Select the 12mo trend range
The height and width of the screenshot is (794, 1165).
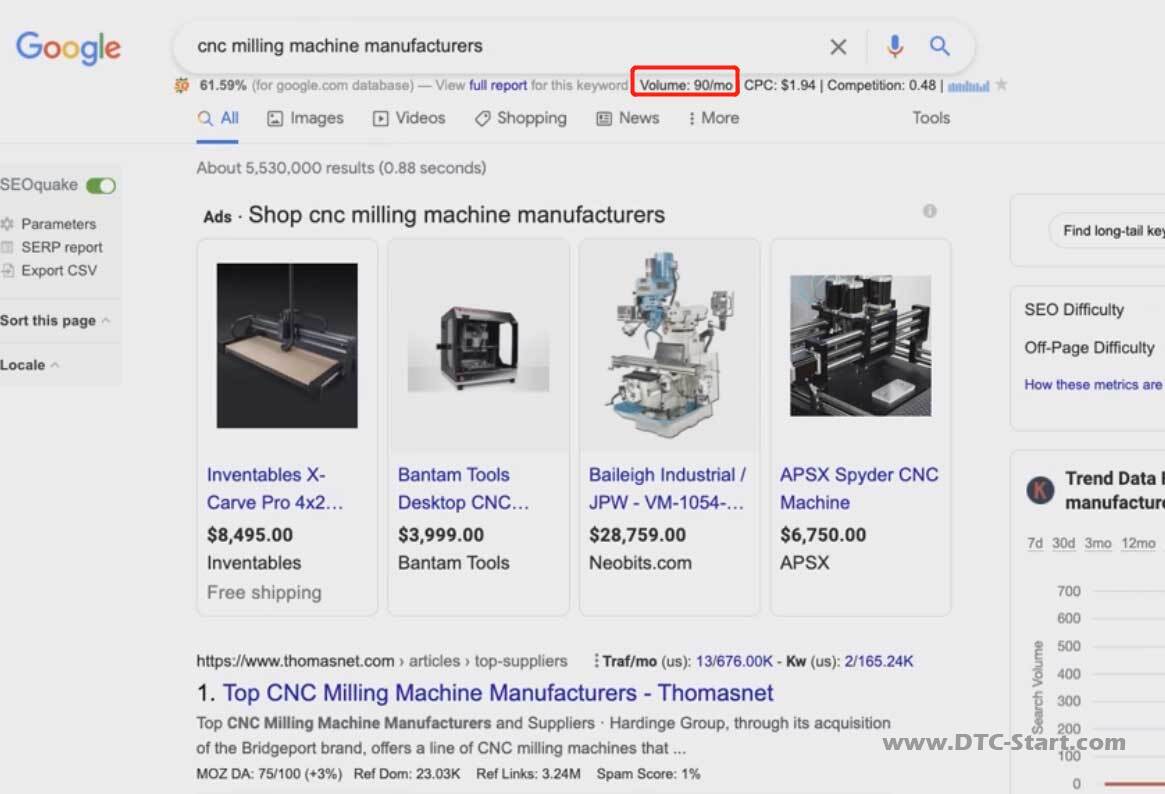[1138, 543]
